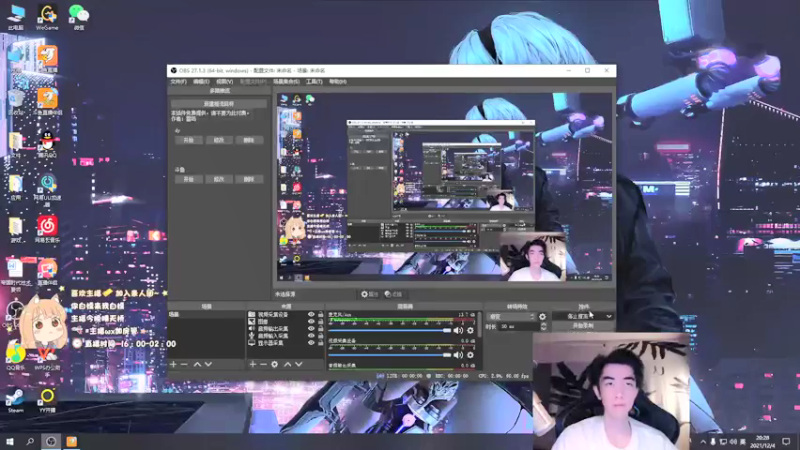Open the scene transition type dropdown
This screenshot has width=800, height=450.
pos(511,317)
